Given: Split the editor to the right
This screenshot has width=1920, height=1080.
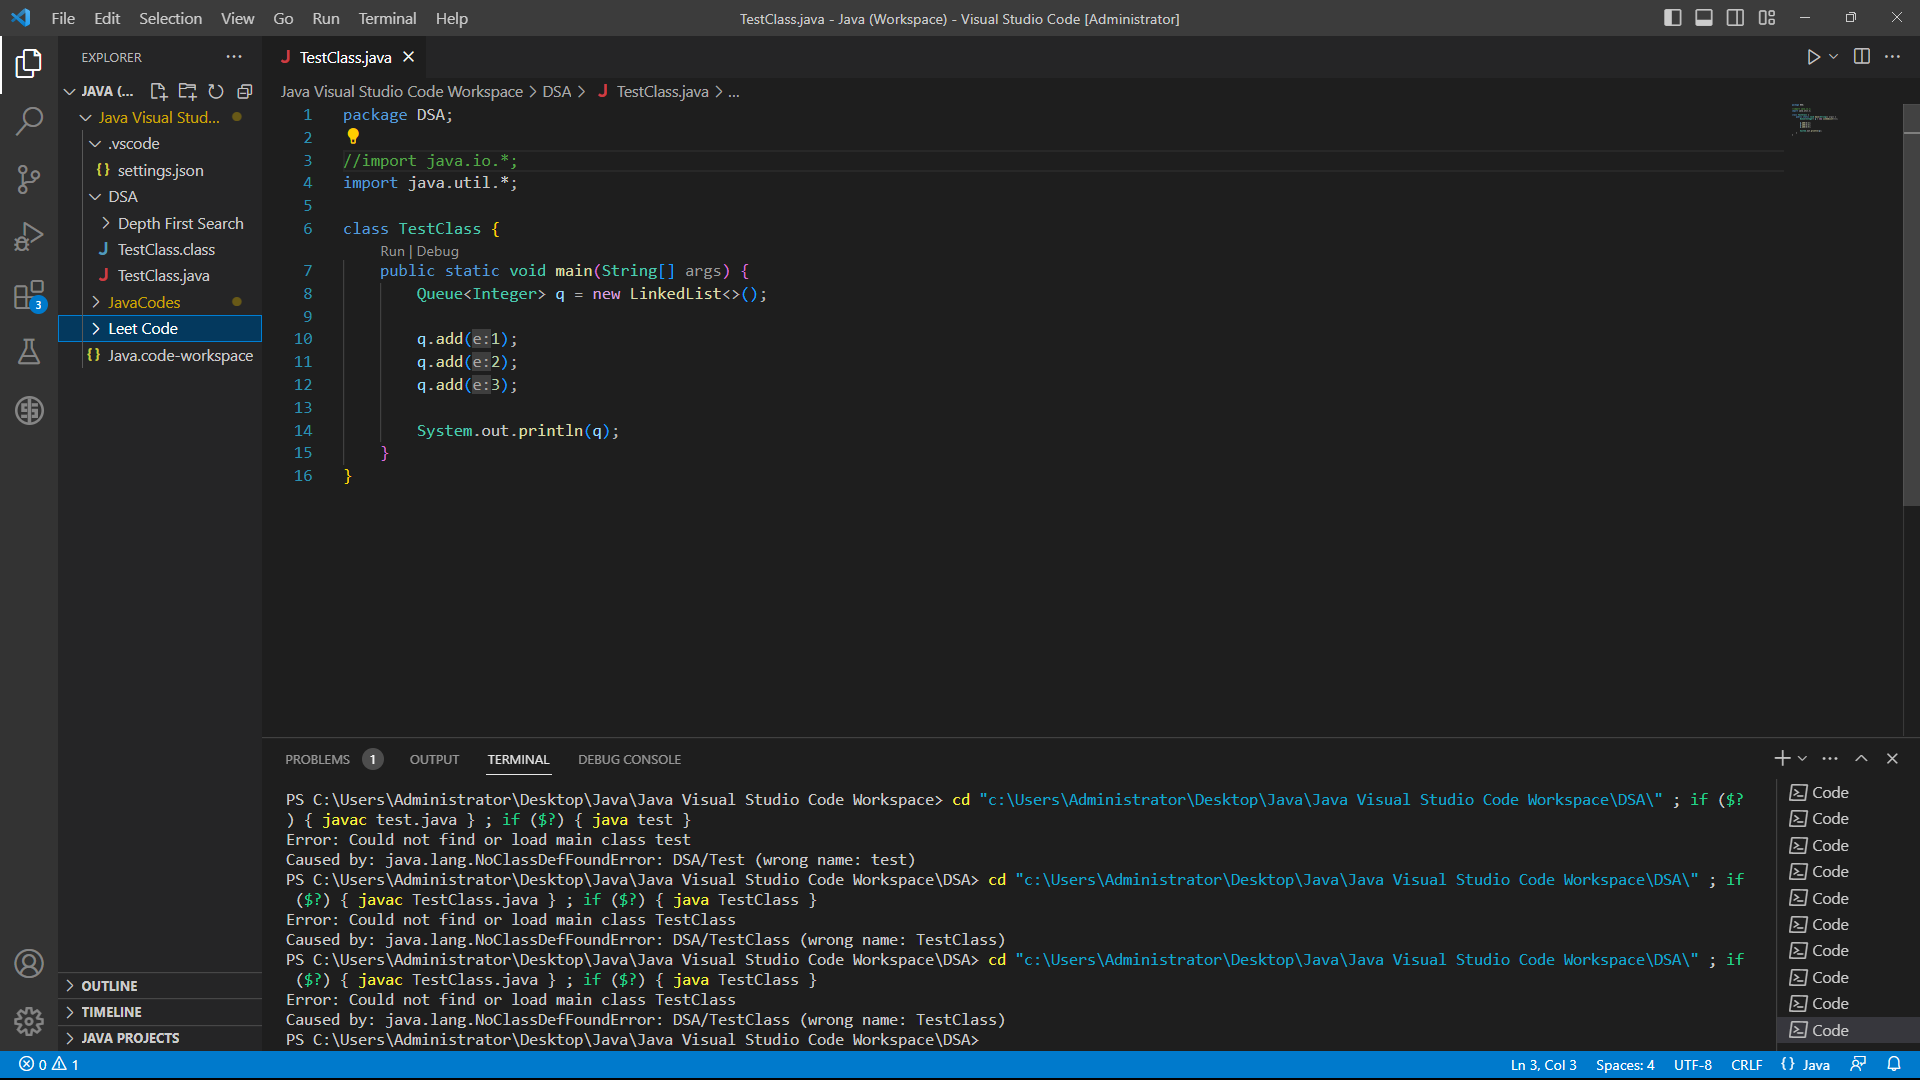Looking at the screenshot, I should 1861,57.
